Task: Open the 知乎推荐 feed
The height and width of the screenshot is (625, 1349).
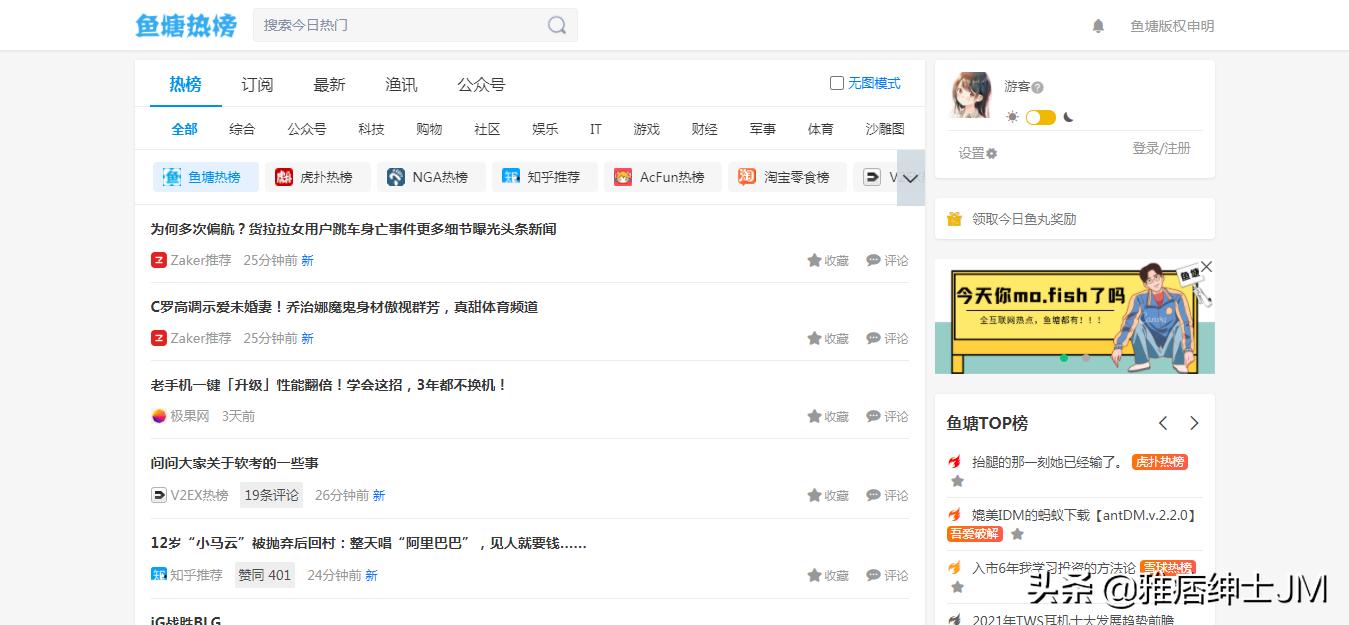Action: pyautogui.click(x=545, y=176)
